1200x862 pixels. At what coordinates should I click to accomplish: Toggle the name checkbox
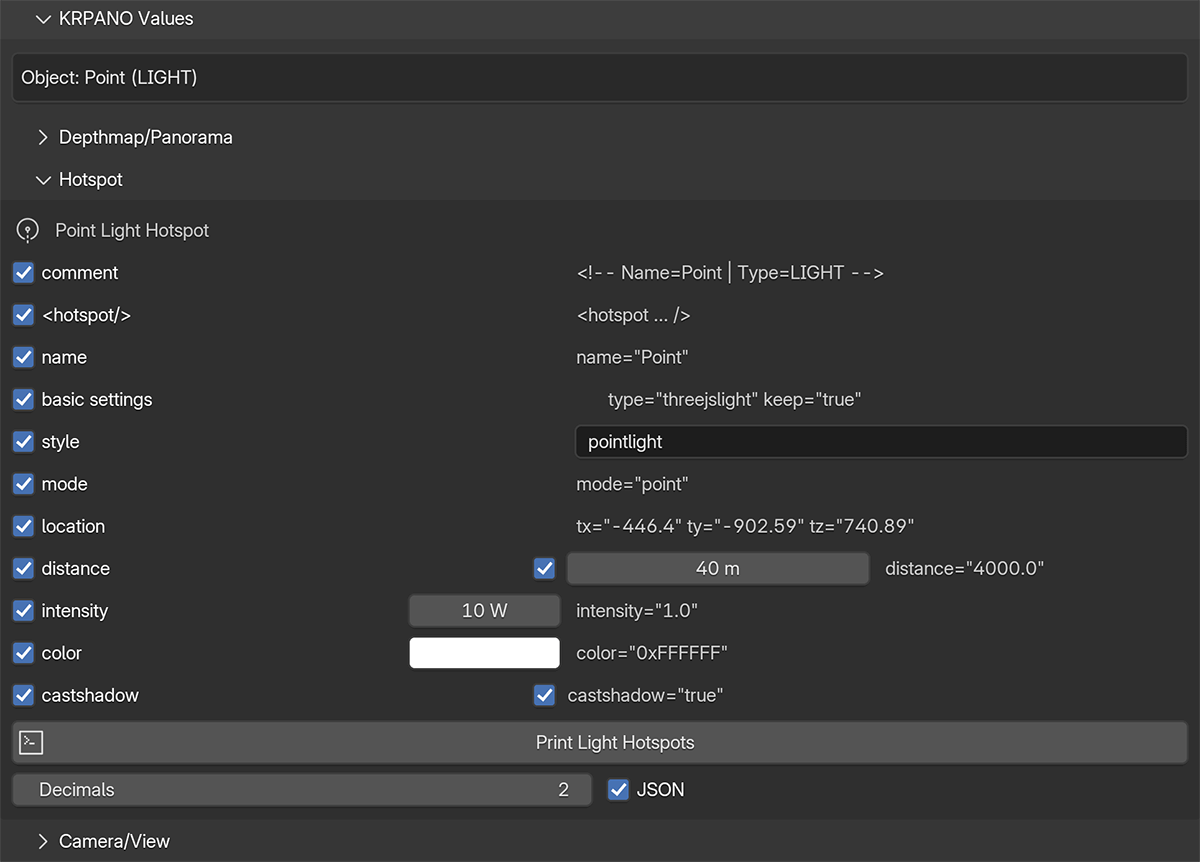pos(24,357)
